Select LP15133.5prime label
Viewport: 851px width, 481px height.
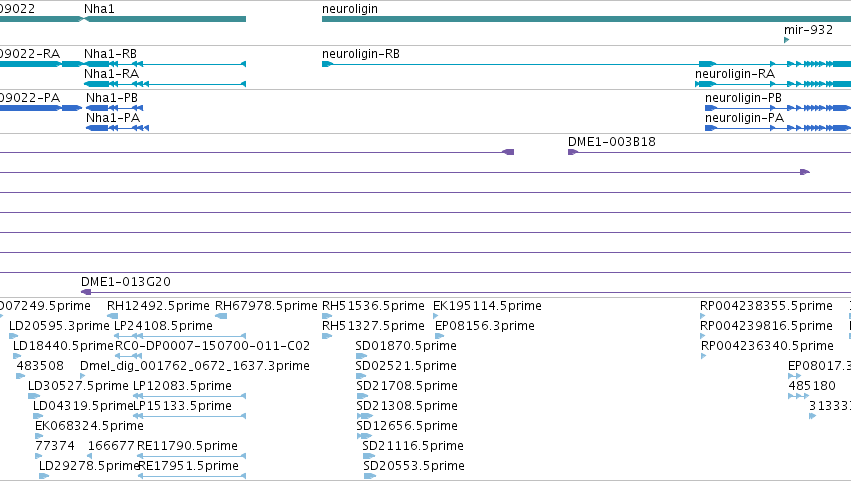pyautogui.click(x=182, y=406)
